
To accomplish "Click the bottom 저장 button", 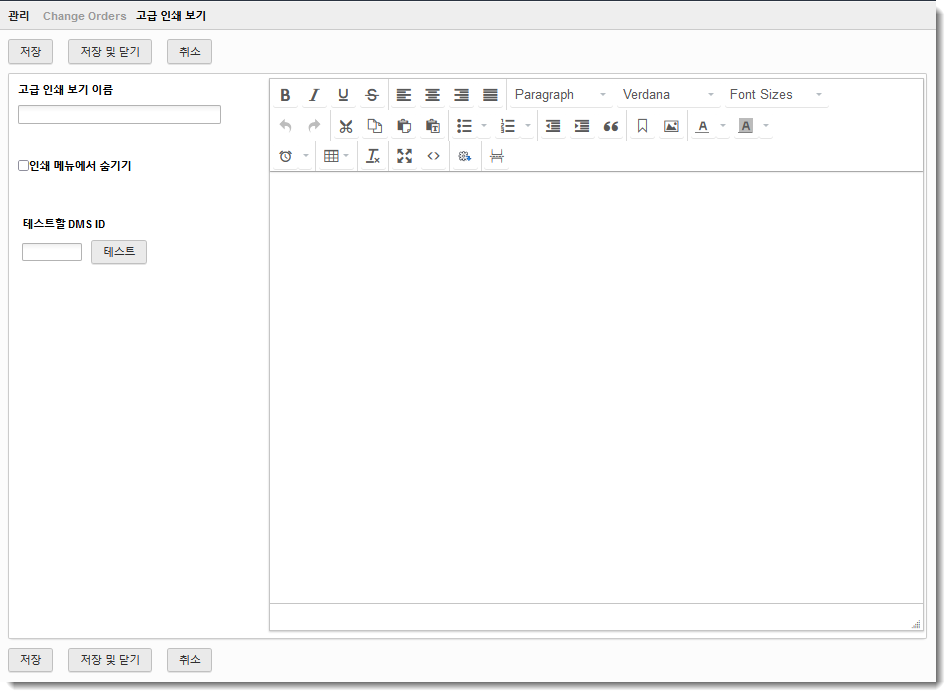I will [30, 659].
